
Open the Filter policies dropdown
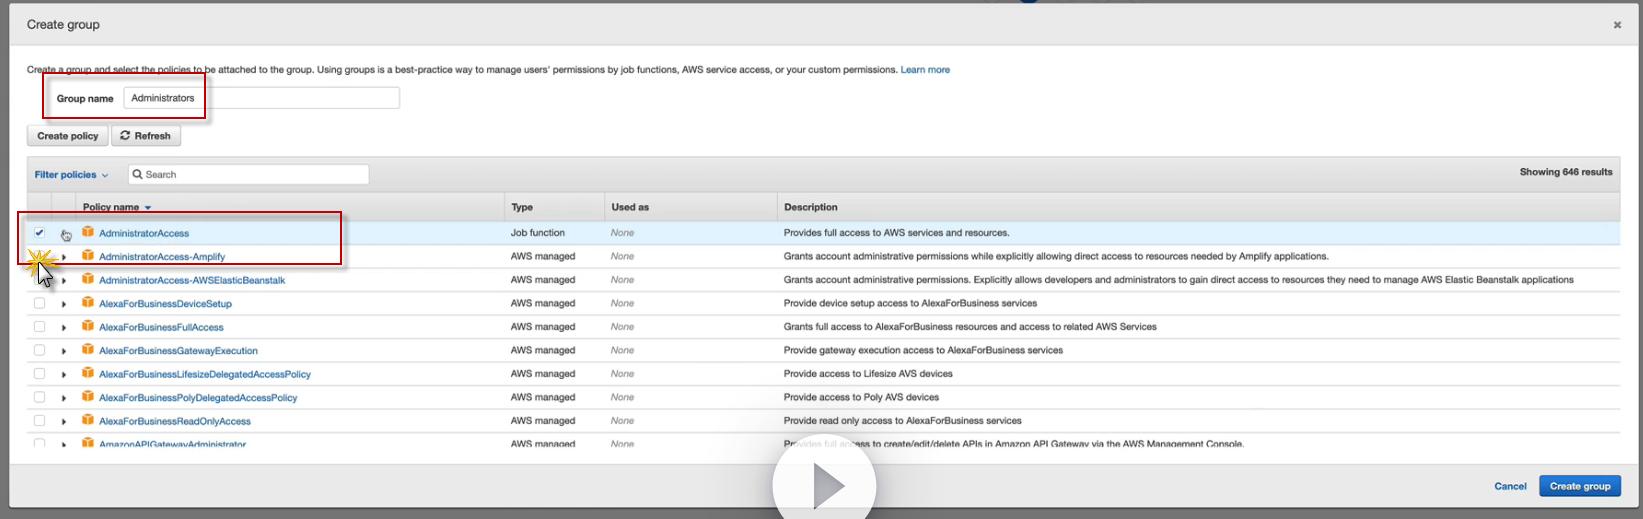71,174
